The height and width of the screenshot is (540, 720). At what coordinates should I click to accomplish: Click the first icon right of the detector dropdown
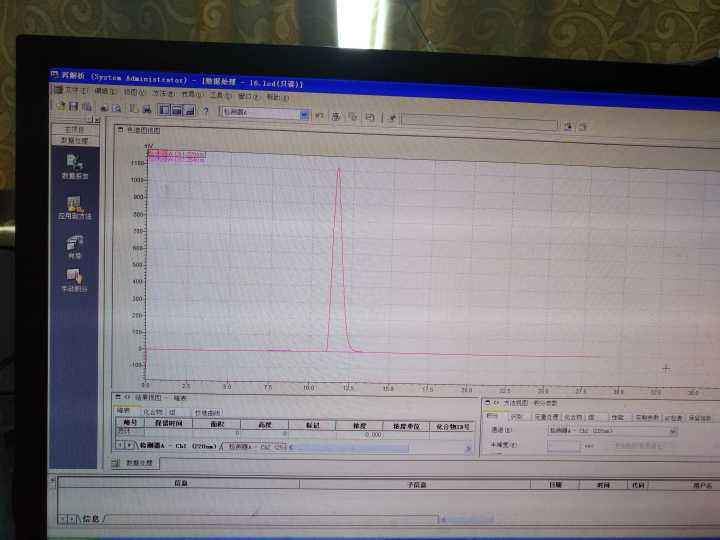[x=320, y=116]
